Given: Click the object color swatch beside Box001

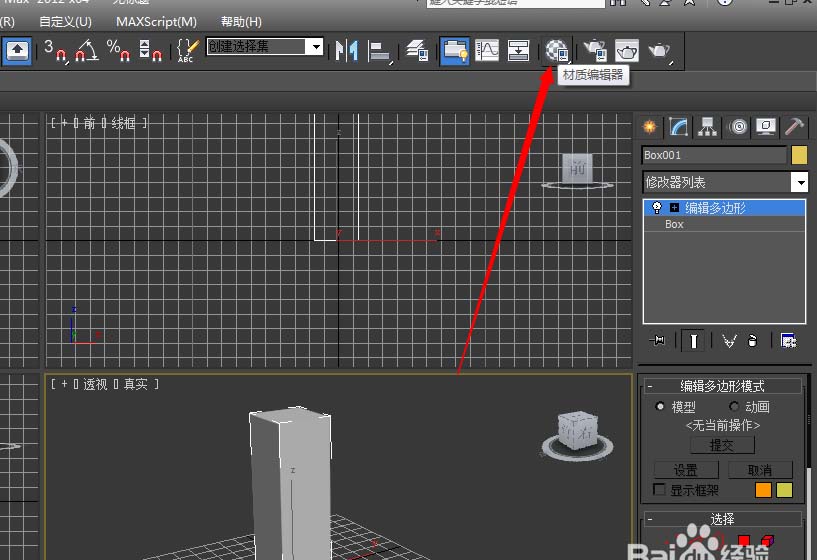Looking at the screenshot, I should tap(799, 155).
